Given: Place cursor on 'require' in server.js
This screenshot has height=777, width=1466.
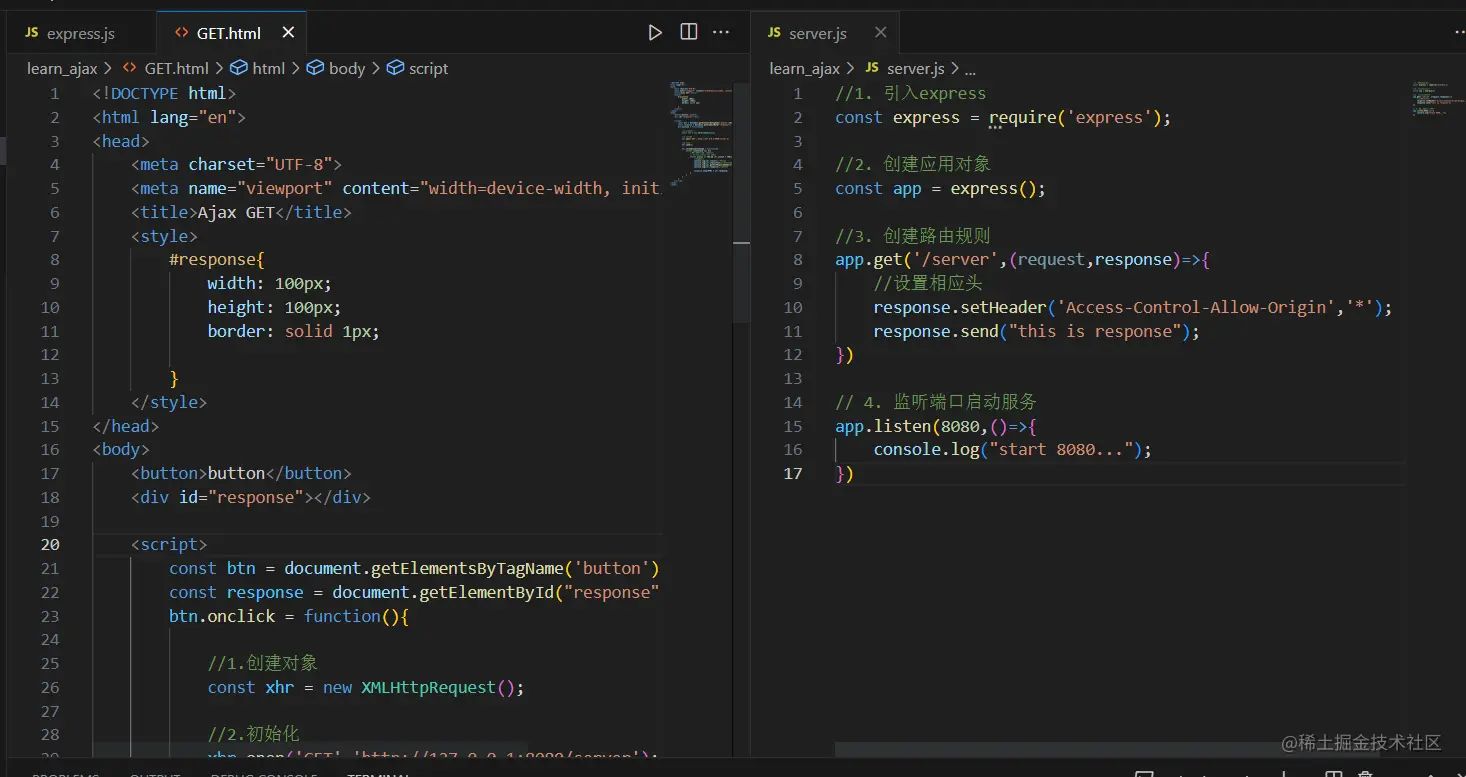Looking at the screenshot, I should (1022, 117).
